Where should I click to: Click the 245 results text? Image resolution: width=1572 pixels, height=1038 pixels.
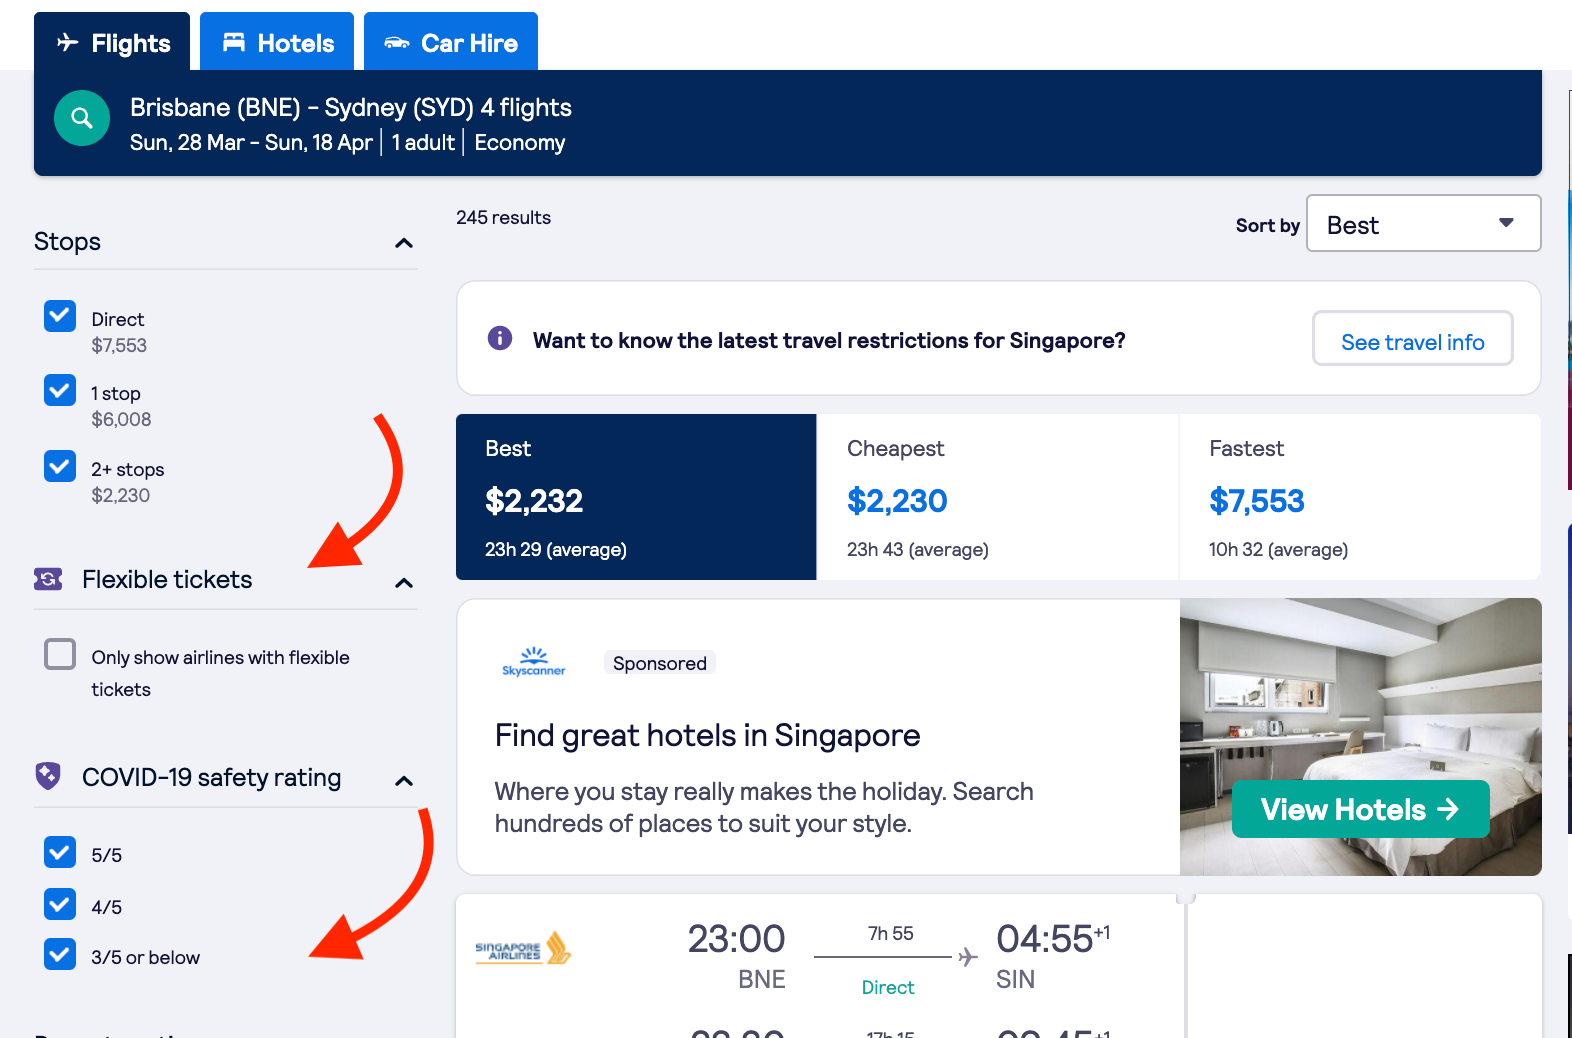click(x=503, y=217)
